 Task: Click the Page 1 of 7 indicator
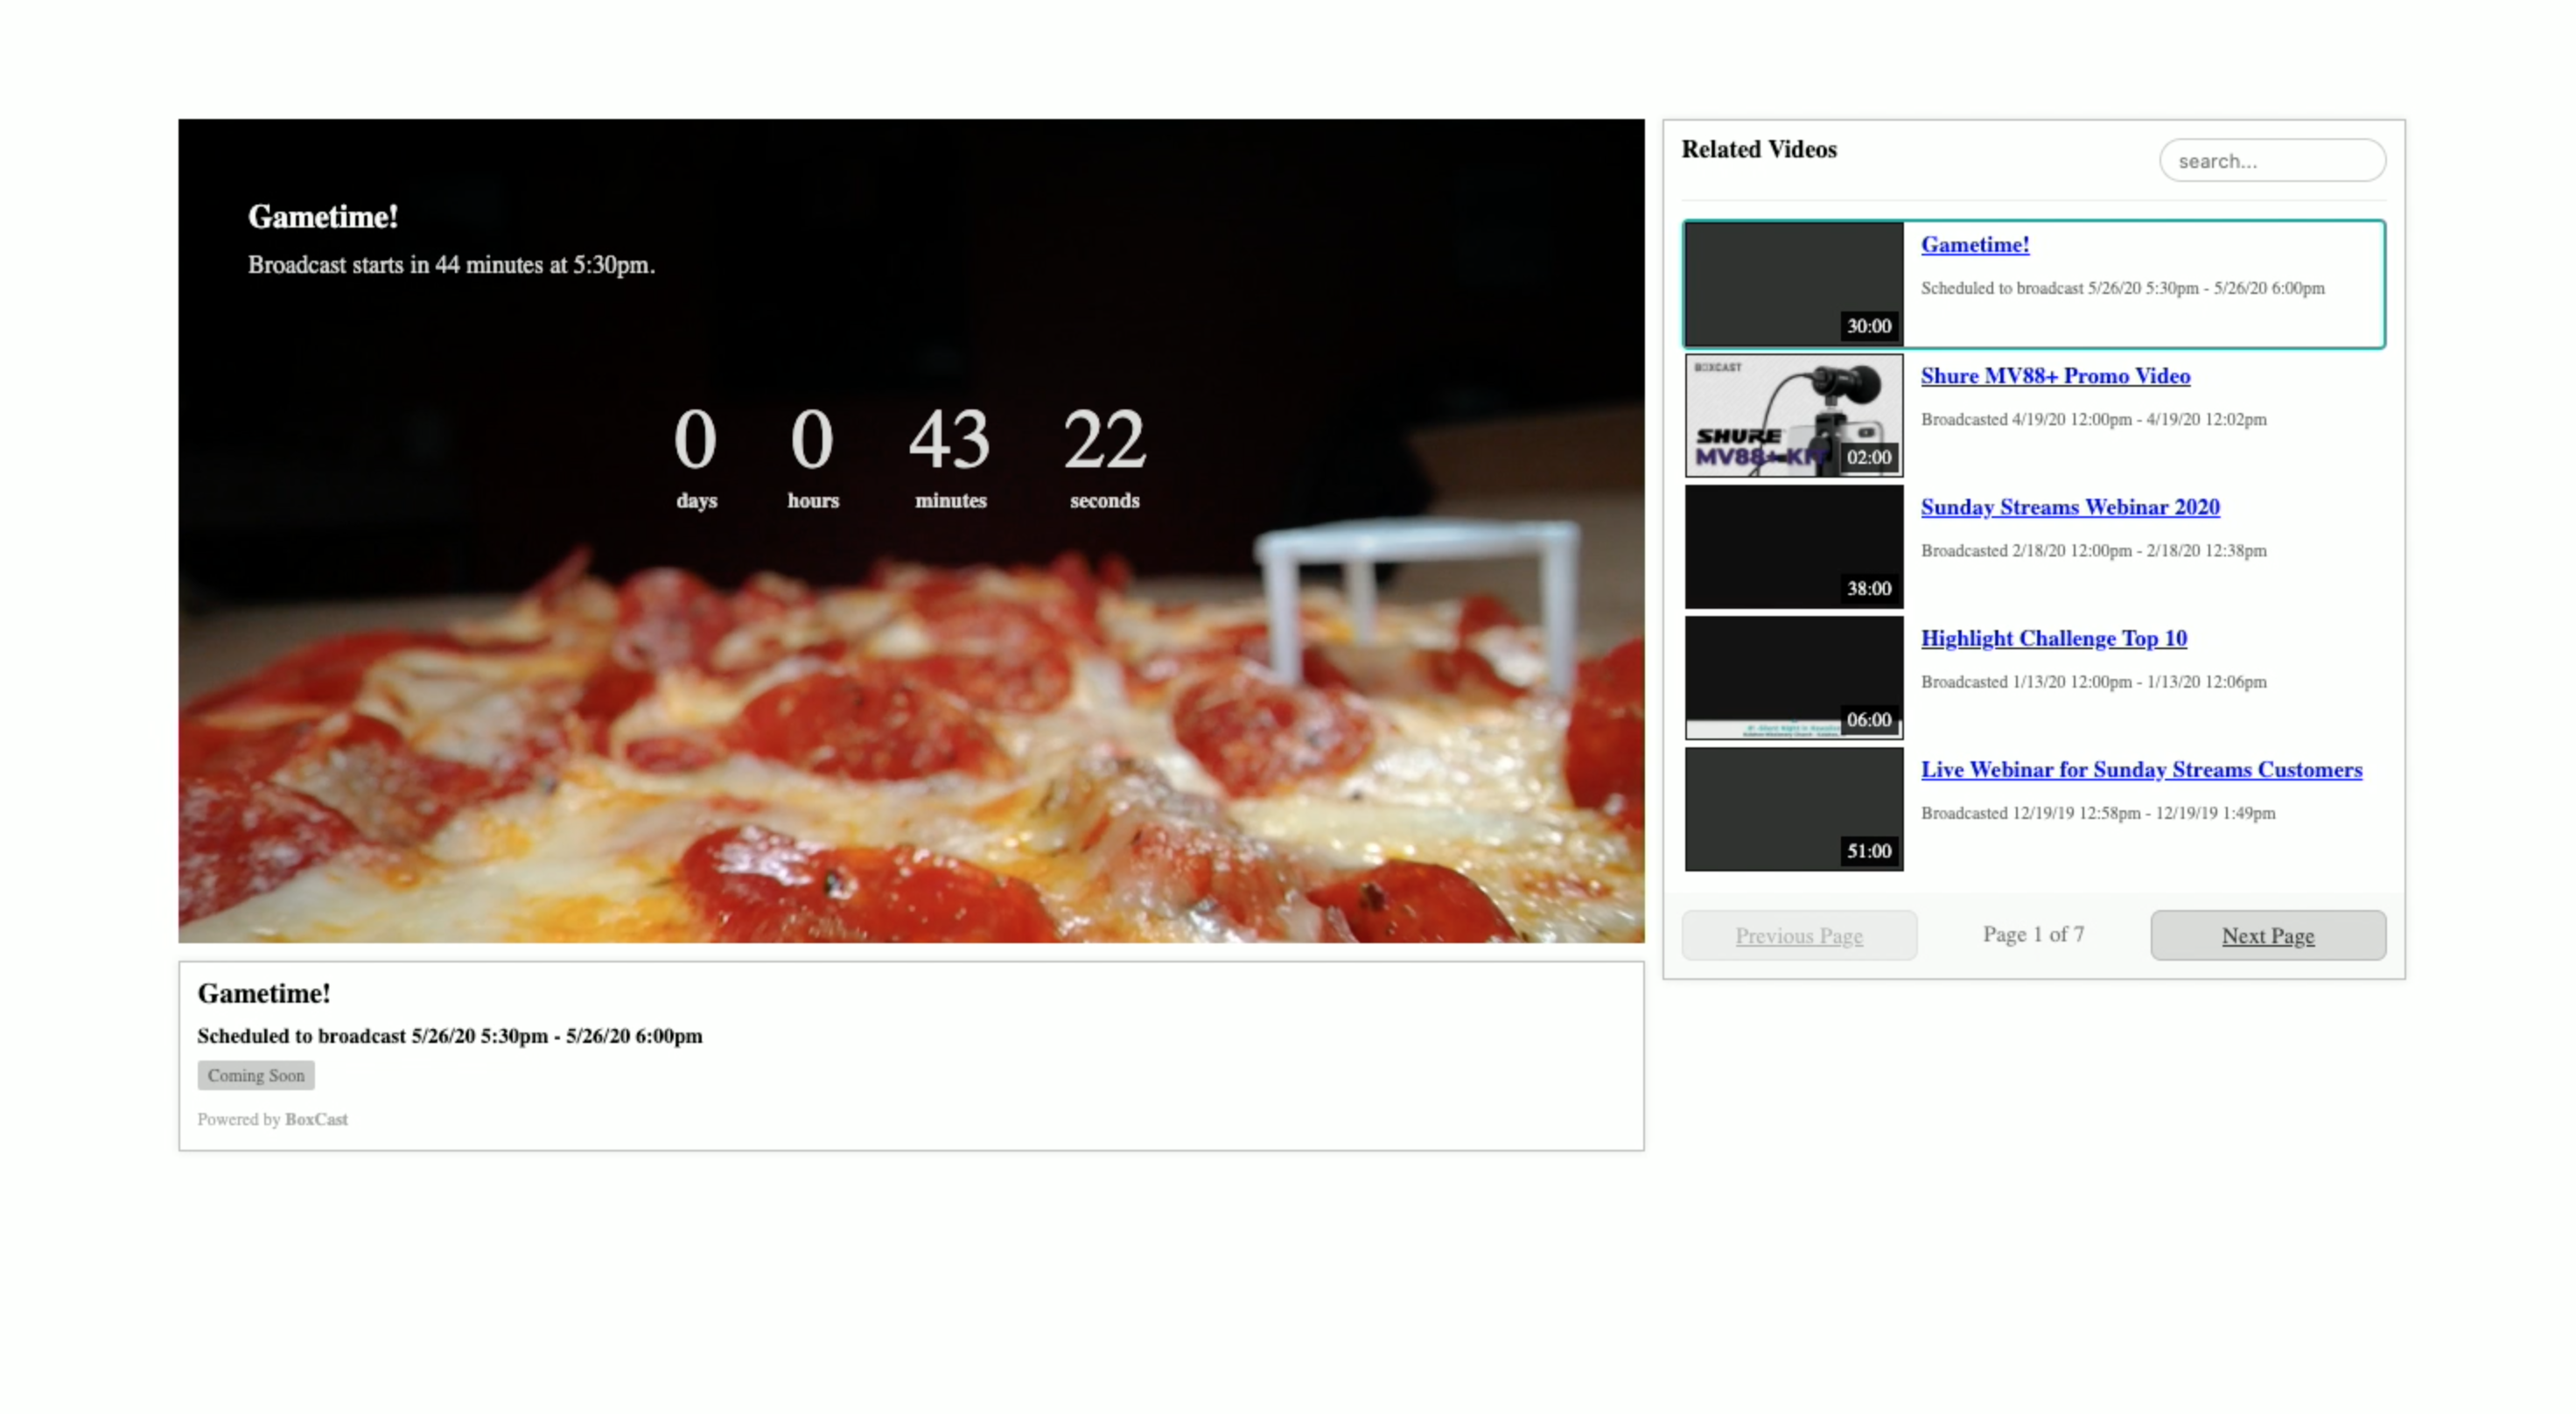coord(2032,934)
